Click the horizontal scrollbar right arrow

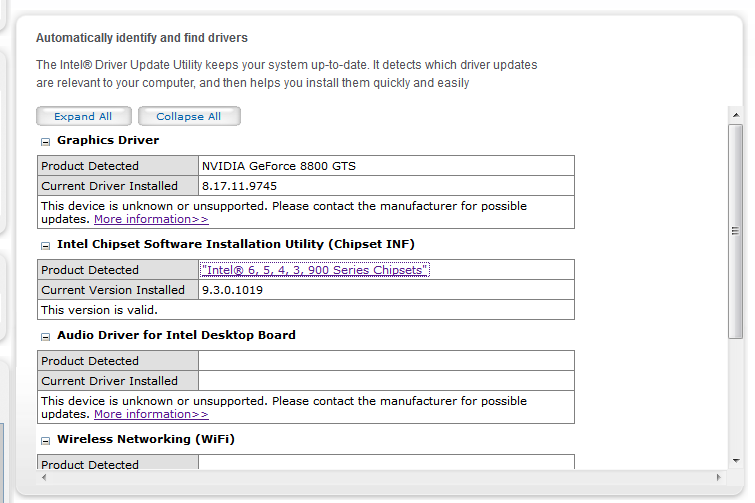point(718,477)
